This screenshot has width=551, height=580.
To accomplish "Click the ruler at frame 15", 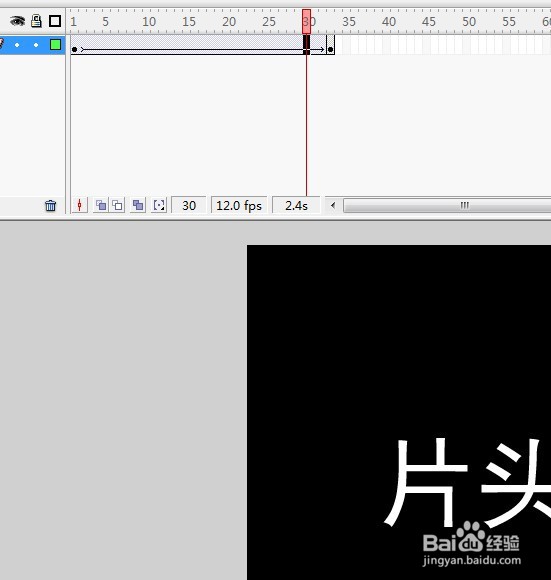I will (x=189, y=22).
